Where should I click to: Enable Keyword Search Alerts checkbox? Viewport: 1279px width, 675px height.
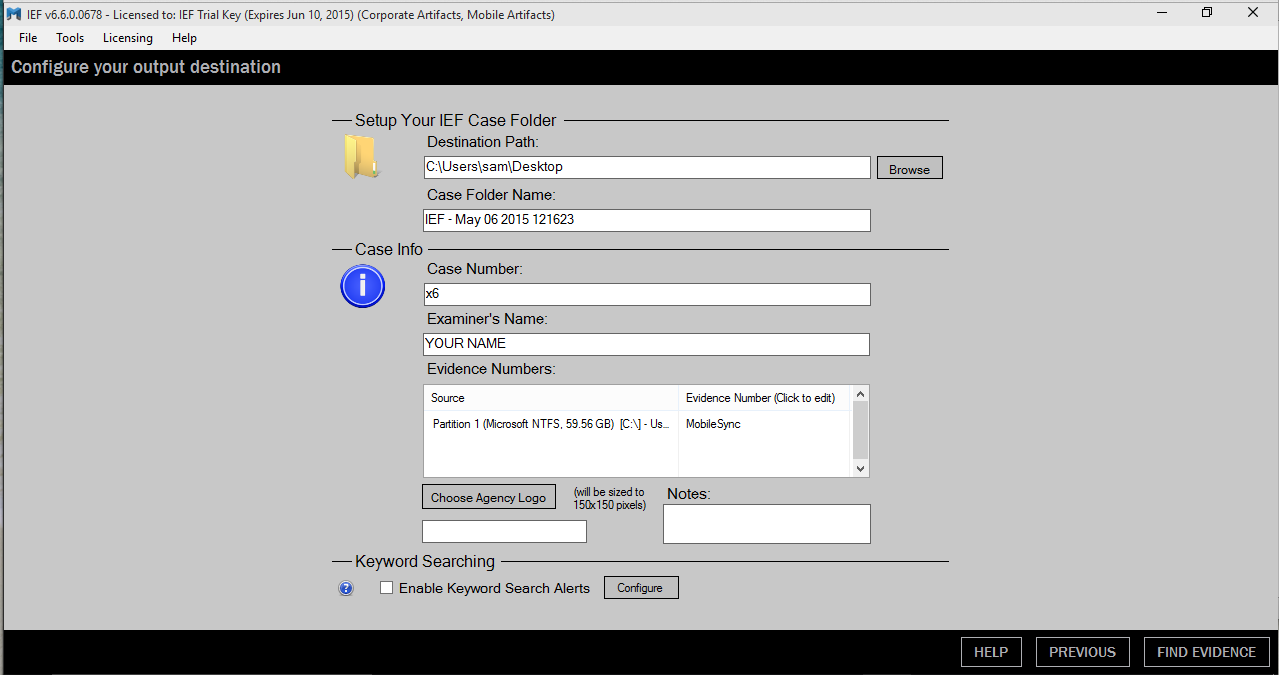386,588
